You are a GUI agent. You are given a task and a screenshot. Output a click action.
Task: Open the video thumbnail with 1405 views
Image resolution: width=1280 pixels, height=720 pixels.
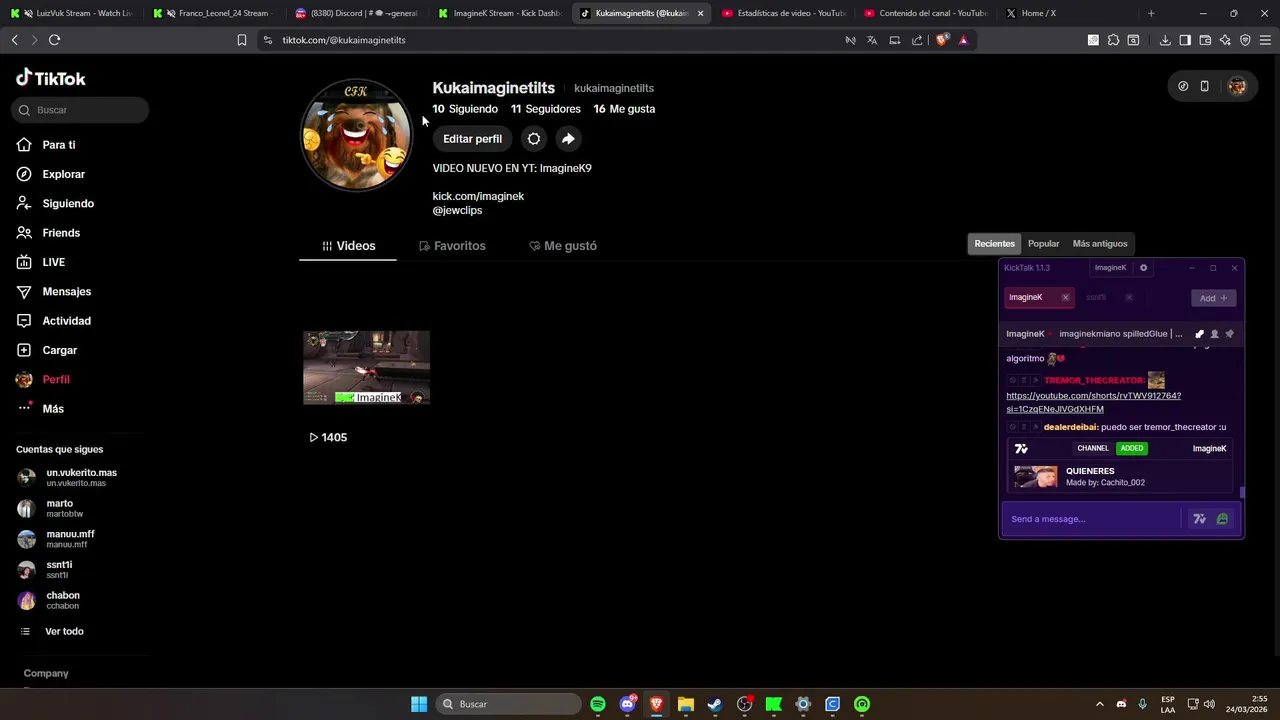tap(366, 368)
